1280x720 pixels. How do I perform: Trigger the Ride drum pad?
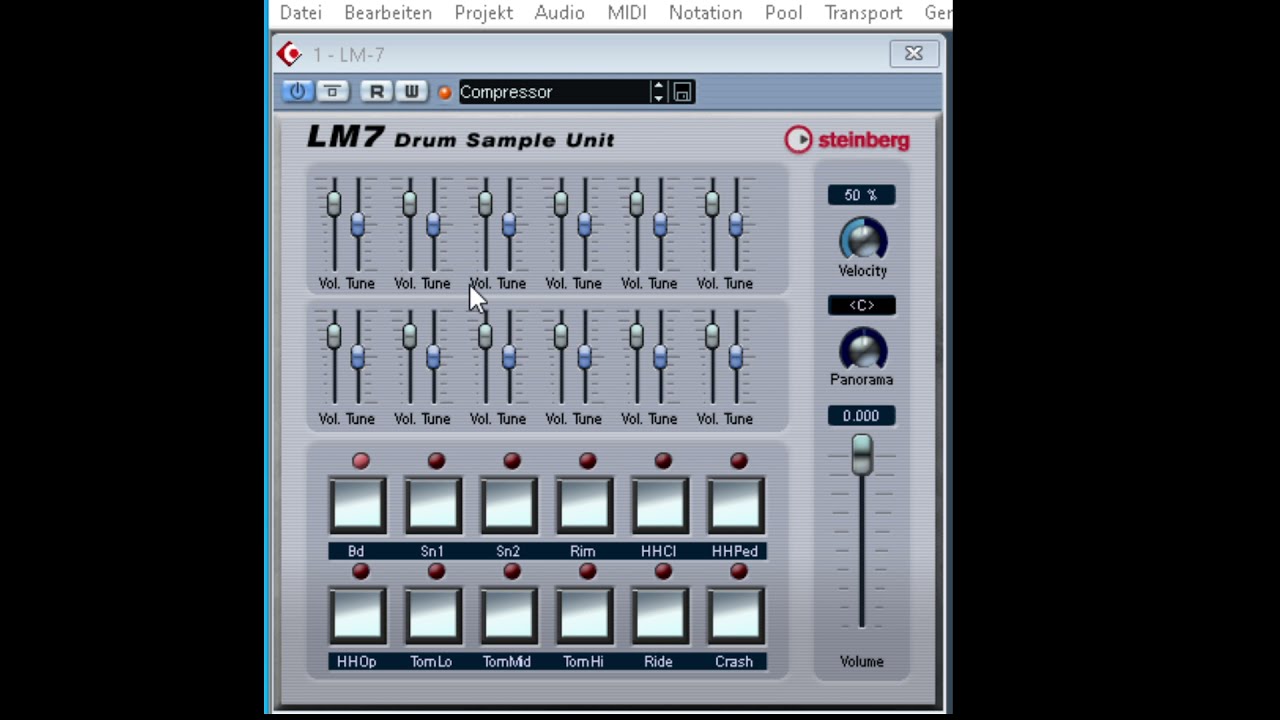click(x=660, y=616)
